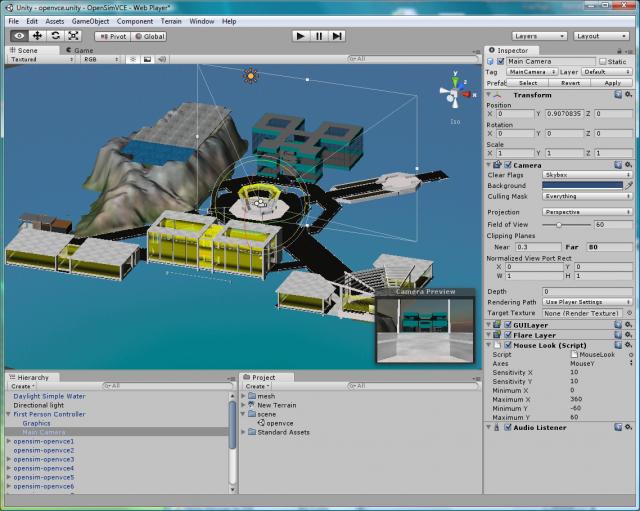Click the Script field object picker circle
Screen dimensions: 640x511
[x=631, y=355]
